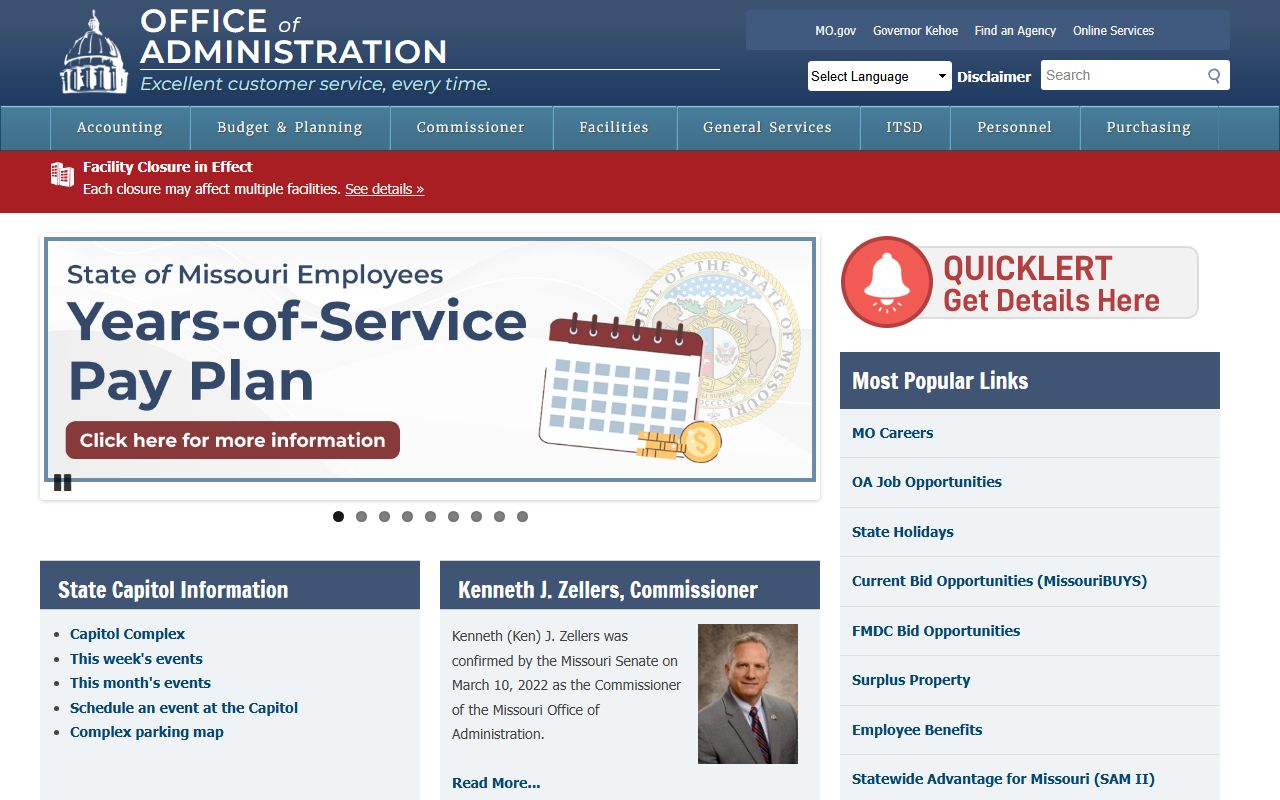Open Current Bid Opportunities (MissouriBUYS) link
This screenshot has height=800, width=1280.
pyautogui.click(x=999, y=581)
